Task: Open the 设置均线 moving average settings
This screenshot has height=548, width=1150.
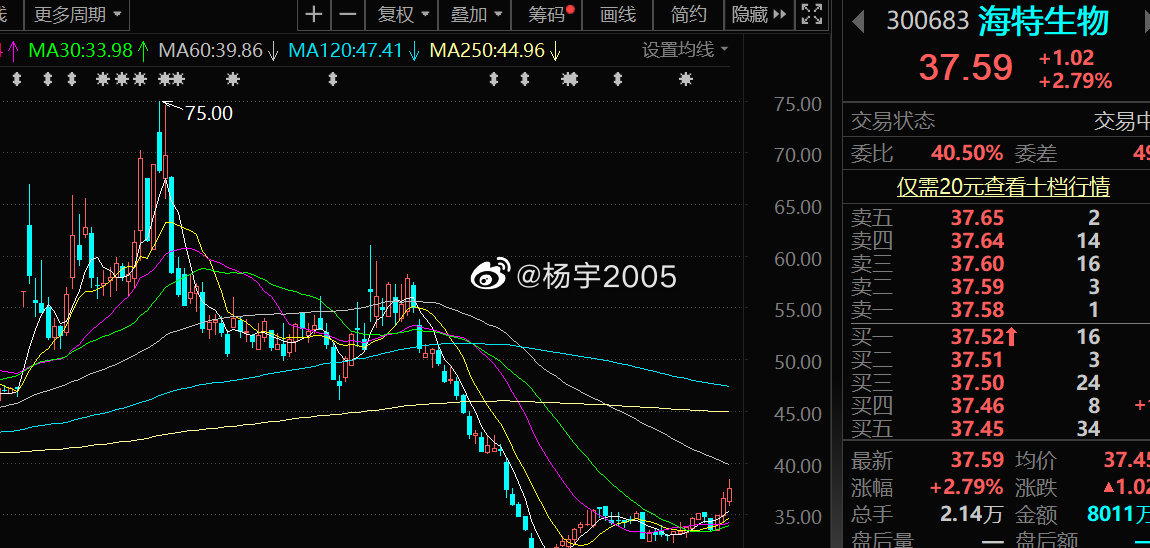Action: click(685, 50)
